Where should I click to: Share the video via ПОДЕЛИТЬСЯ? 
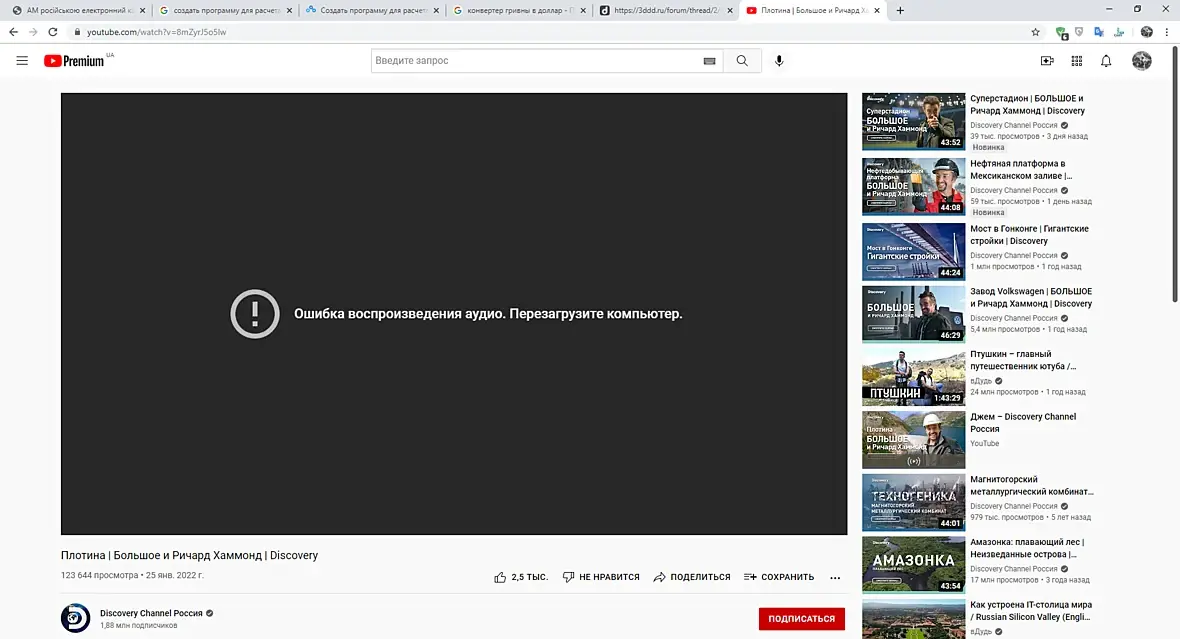[692, 577]
